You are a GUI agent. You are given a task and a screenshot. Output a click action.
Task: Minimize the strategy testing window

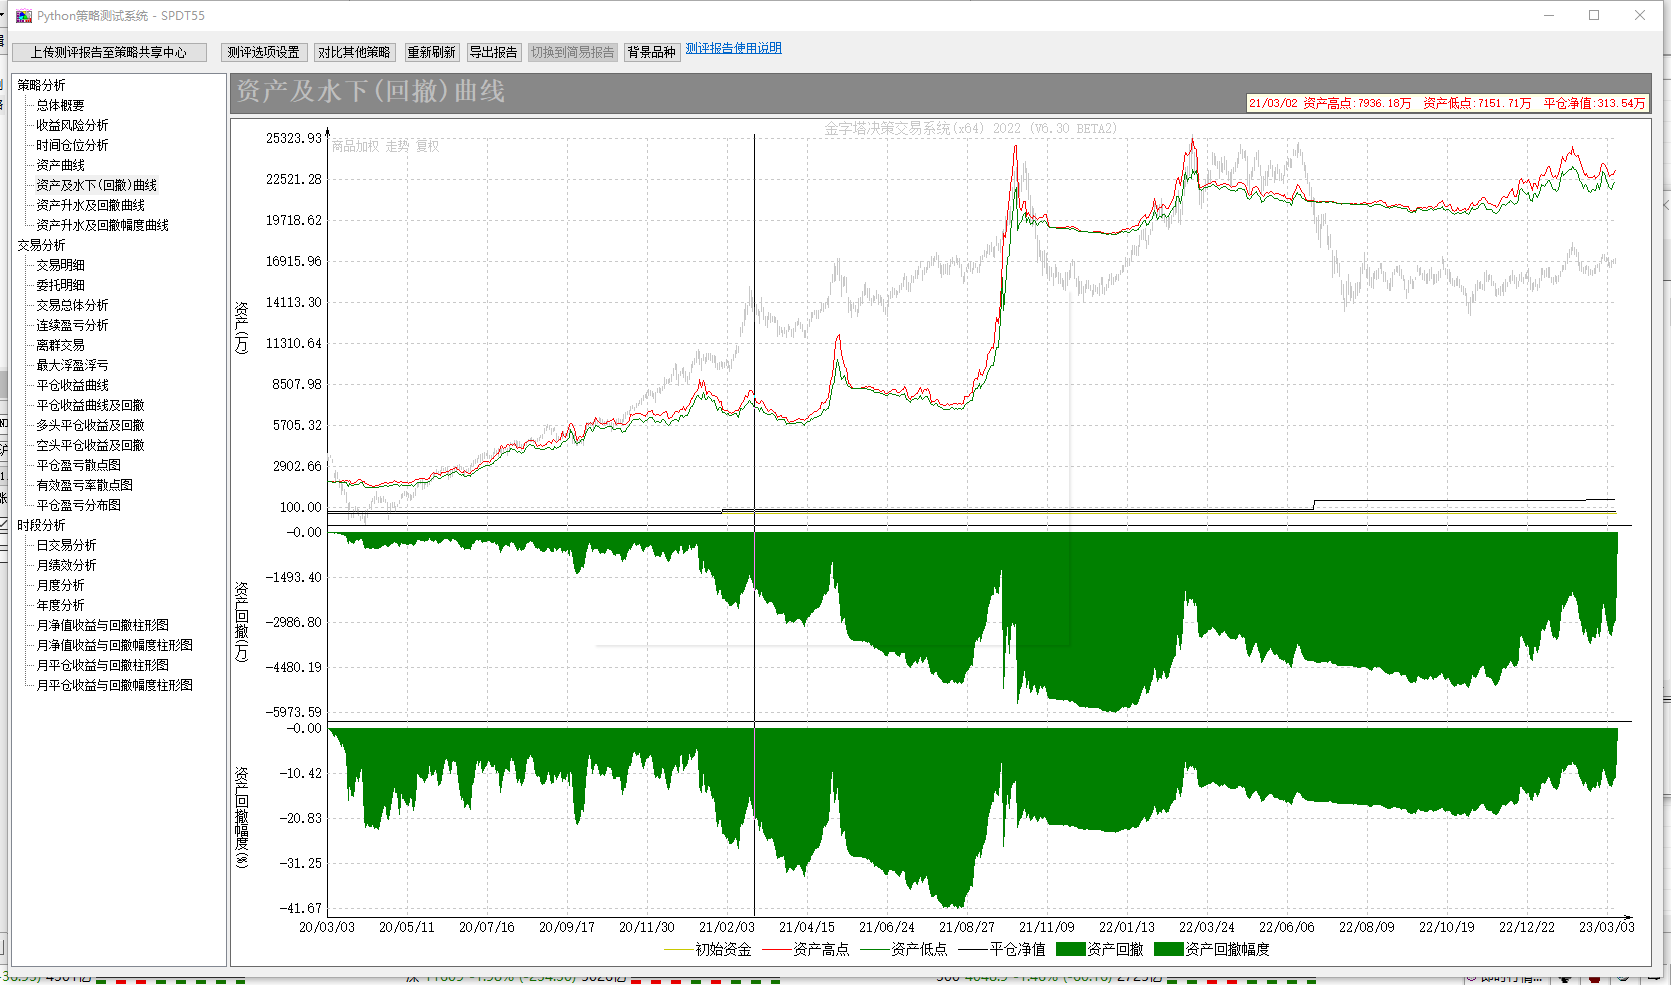tap(1548, 15)
